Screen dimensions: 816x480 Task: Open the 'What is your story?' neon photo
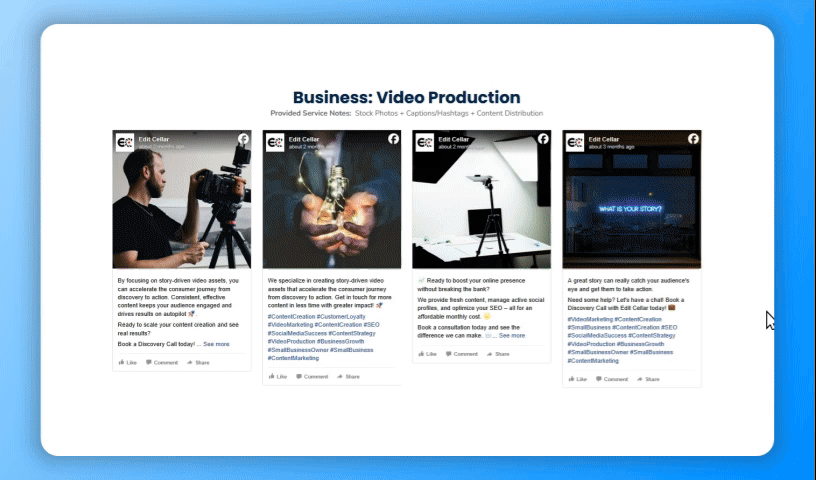tap(632, 199)
